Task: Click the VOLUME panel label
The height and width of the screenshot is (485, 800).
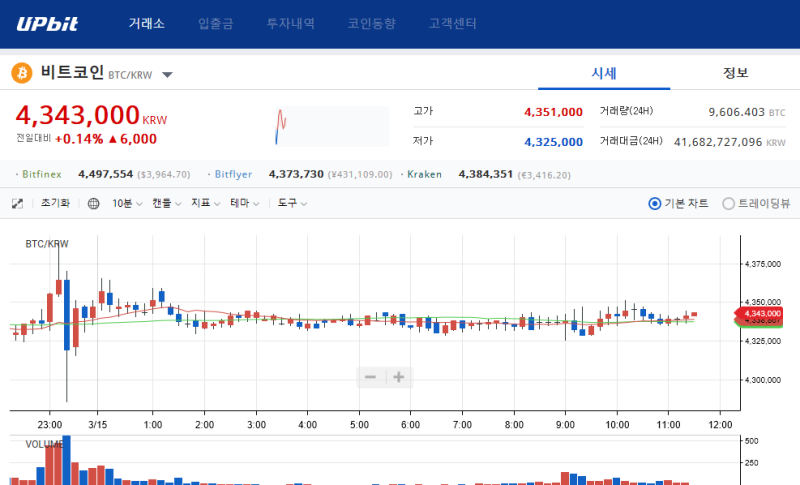Action: pos(44,445)
